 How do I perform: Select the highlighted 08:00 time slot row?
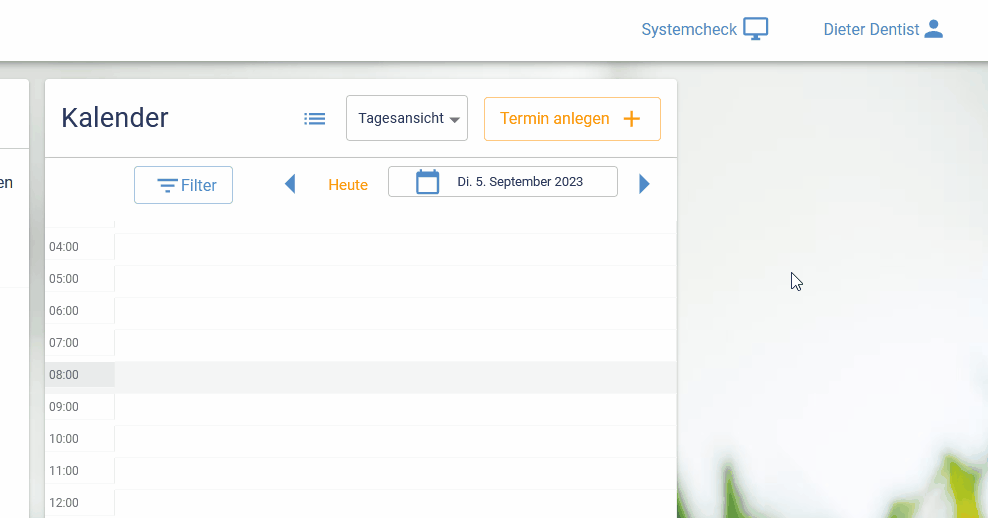(x=395, y=375)
